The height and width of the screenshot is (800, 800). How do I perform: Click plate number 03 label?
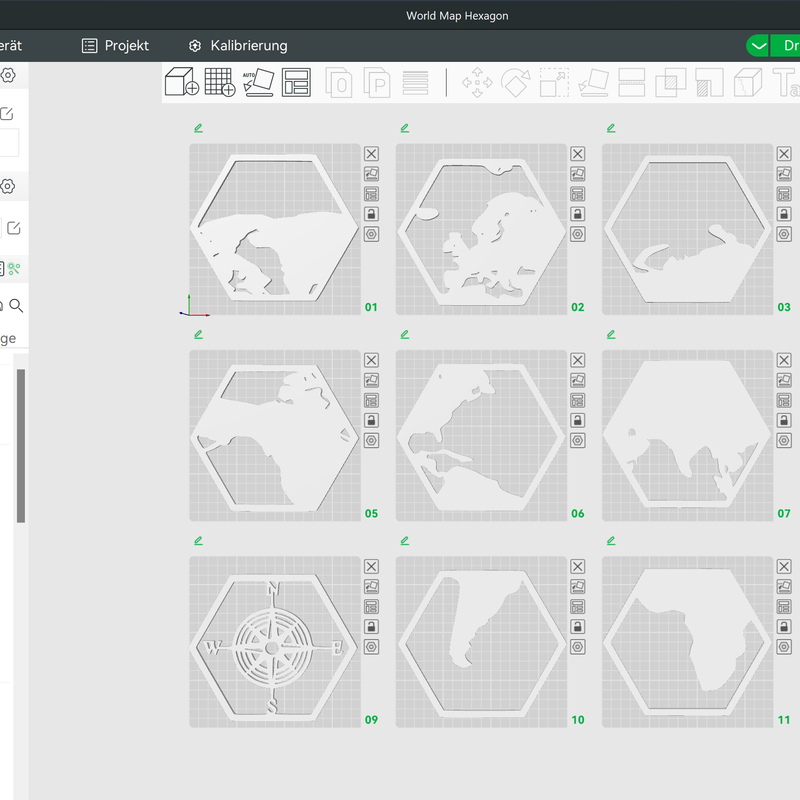784,307
